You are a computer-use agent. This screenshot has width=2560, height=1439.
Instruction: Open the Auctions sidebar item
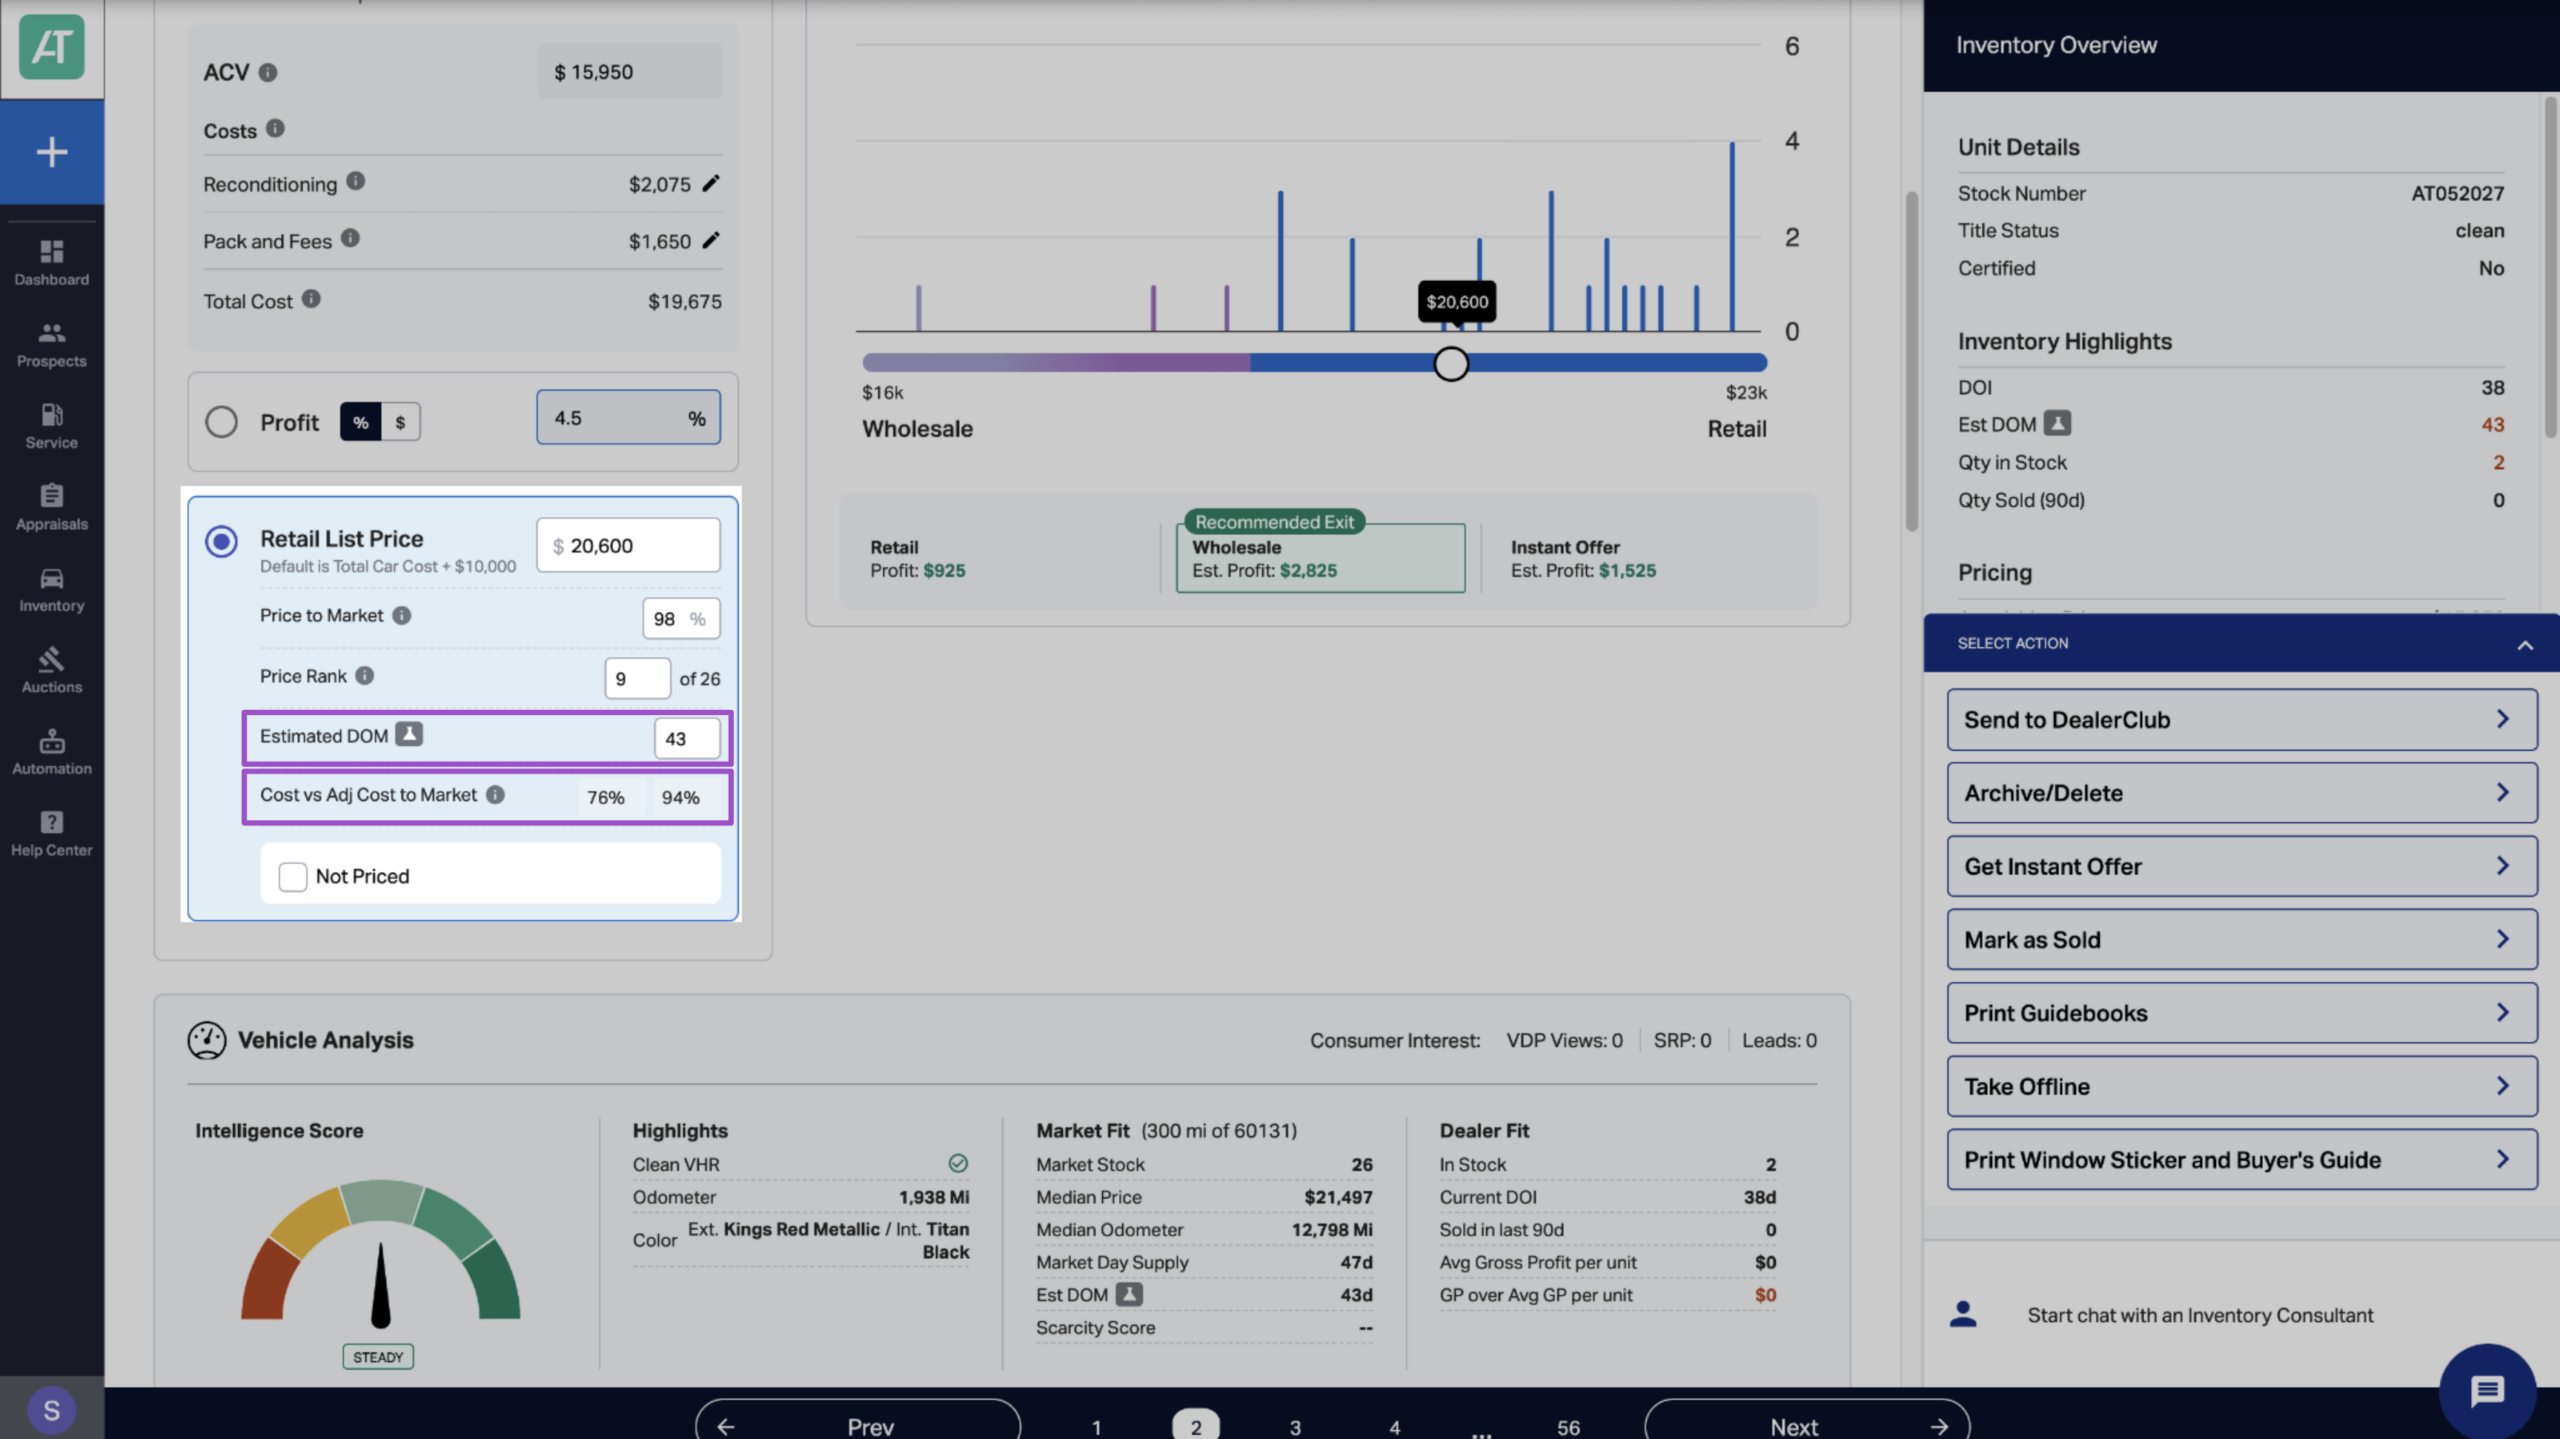coord(51,671)
